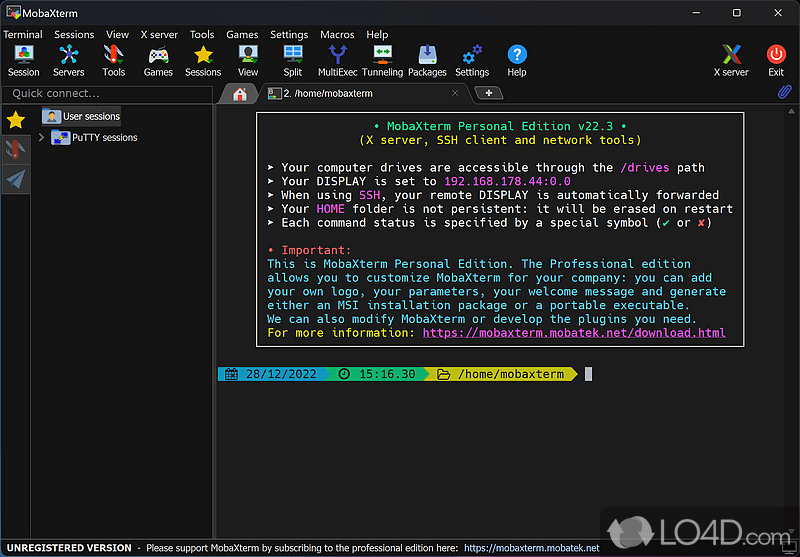Click the /drives path text
Screen dimensions: 800x557
pyautogui.click(x=645, y=167)
